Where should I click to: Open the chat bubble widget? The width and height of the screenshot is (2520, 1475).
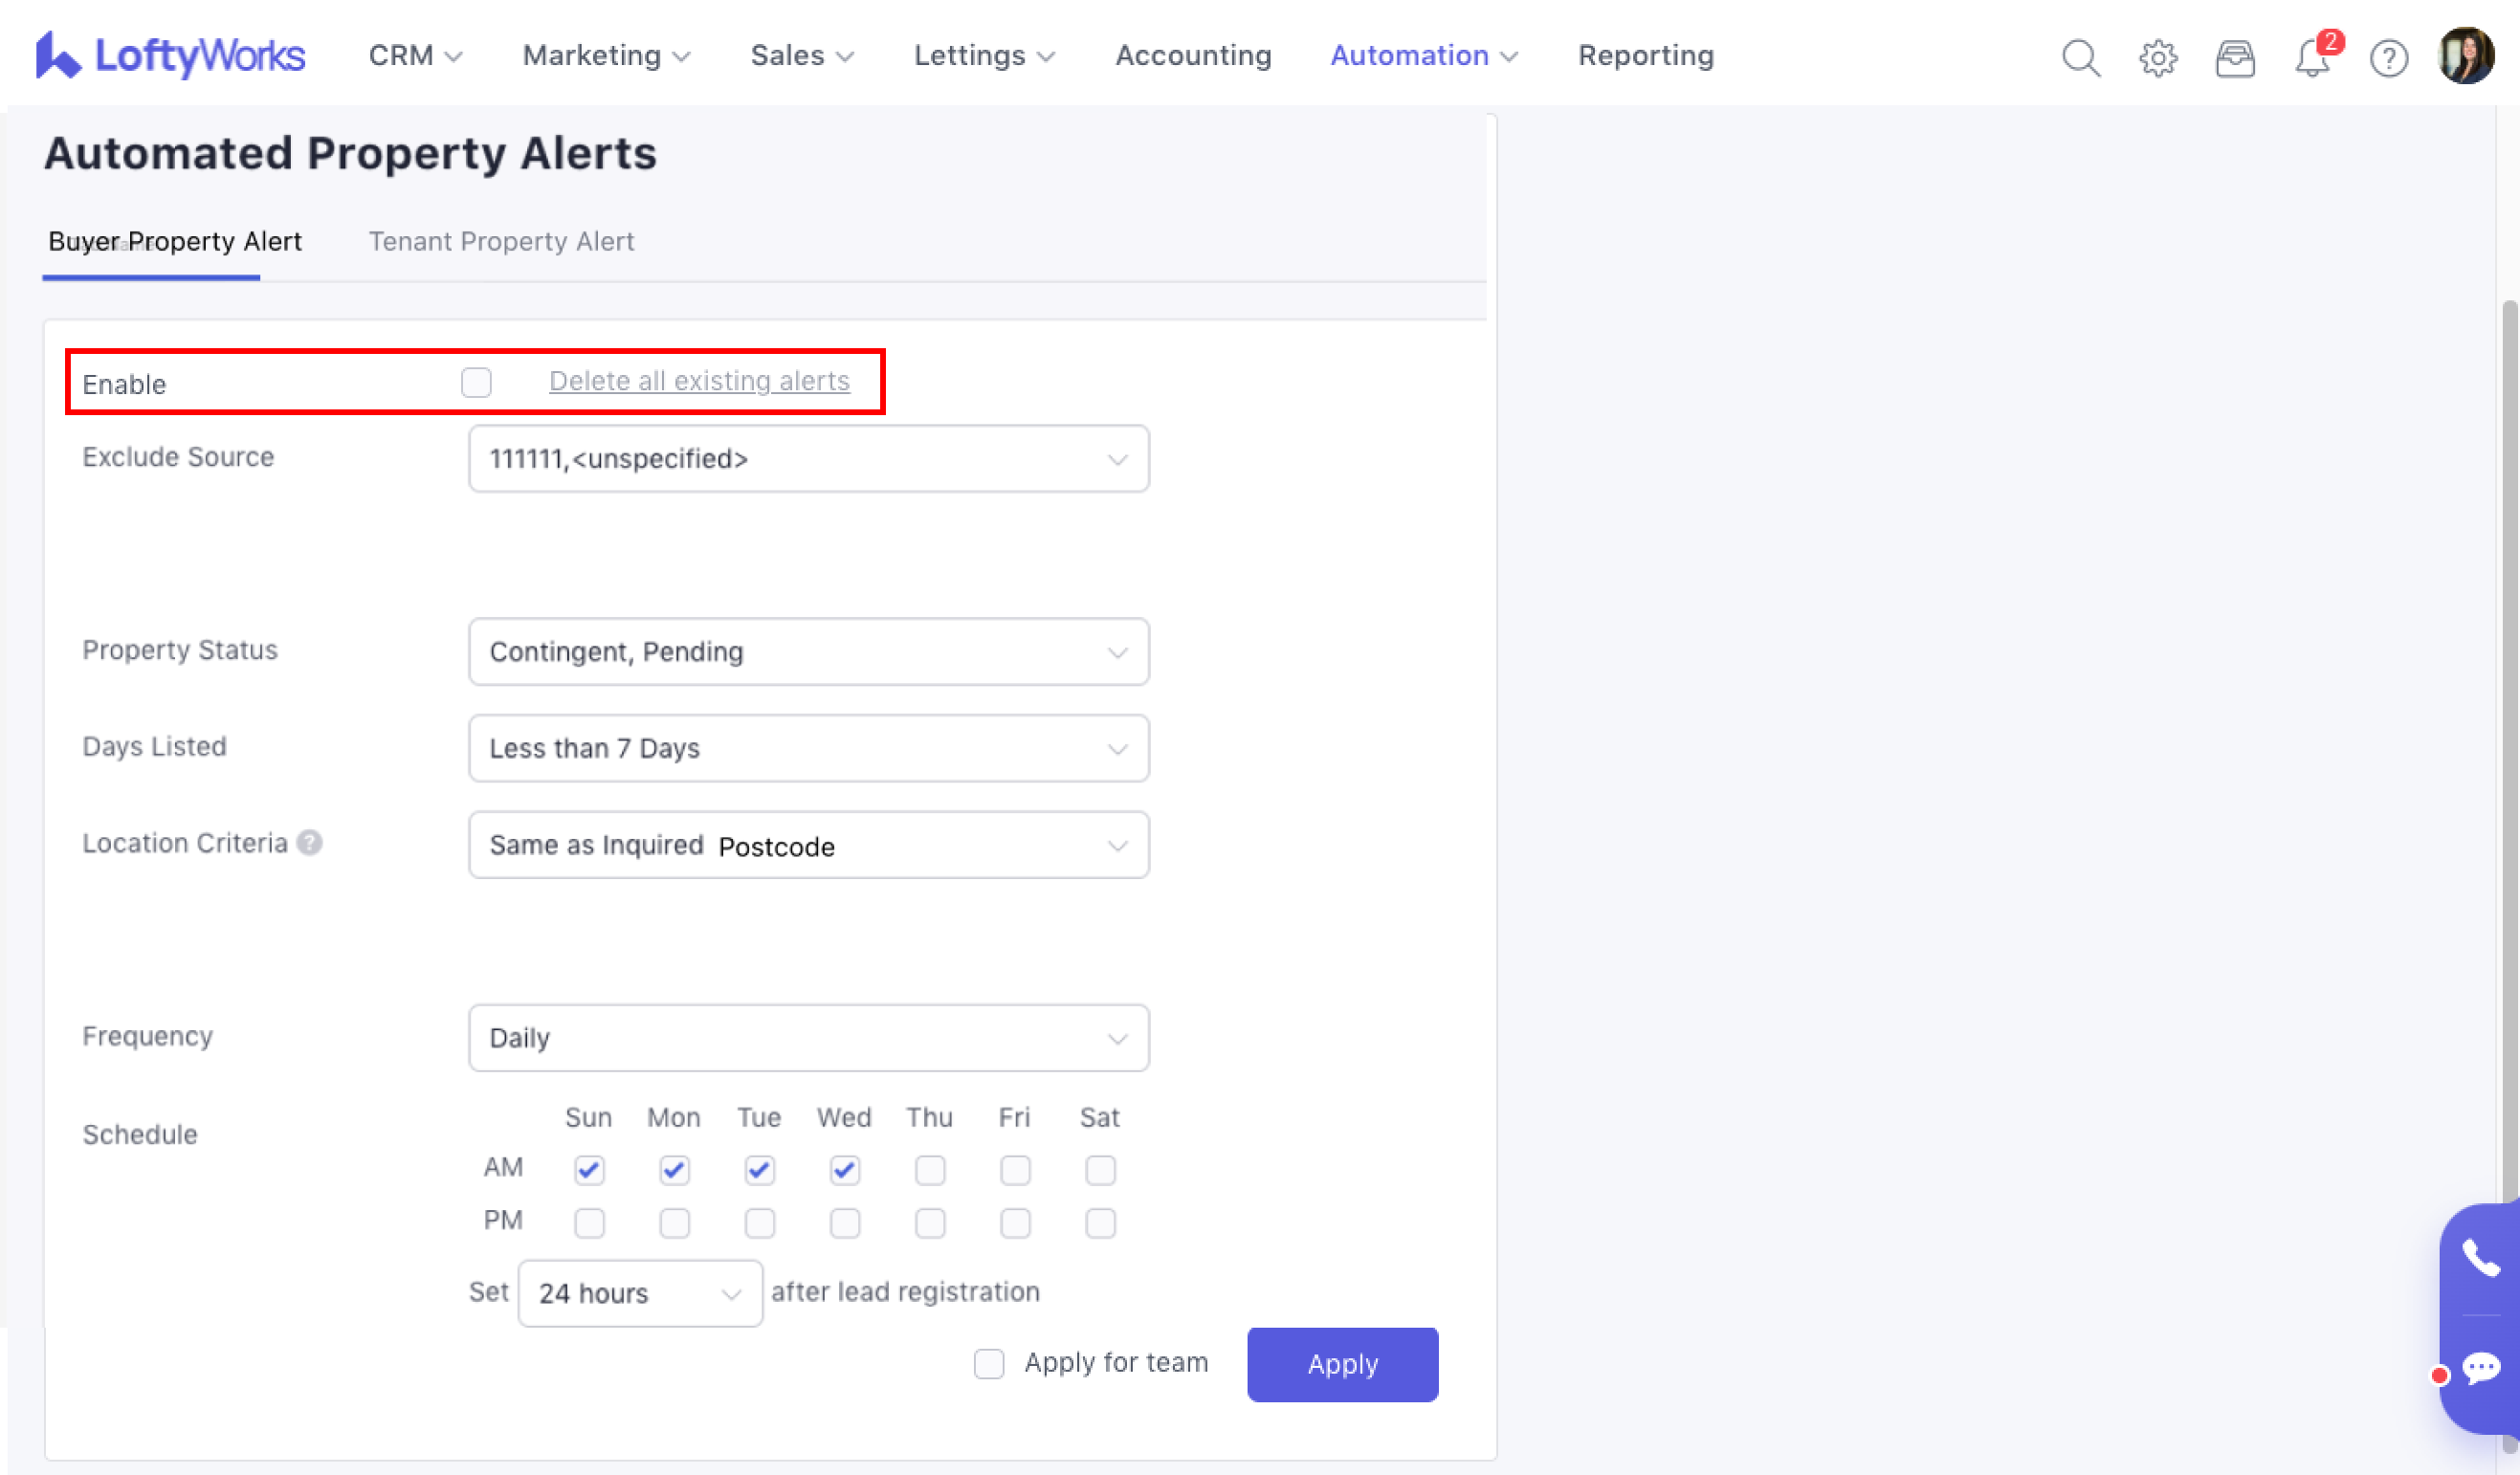[2481, 1368]
